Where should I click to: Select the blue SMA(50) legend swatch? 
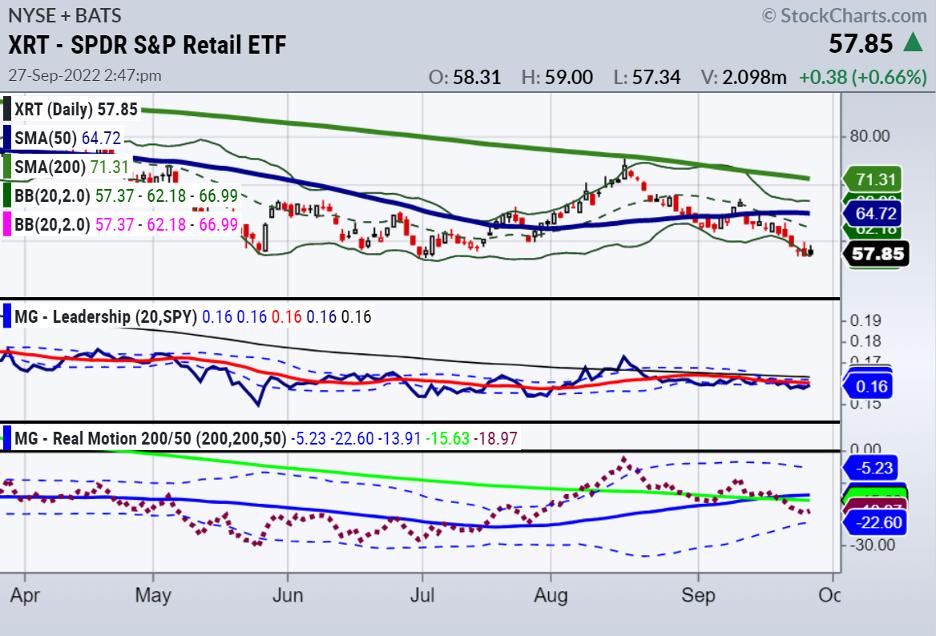click(x=7, y=138)
